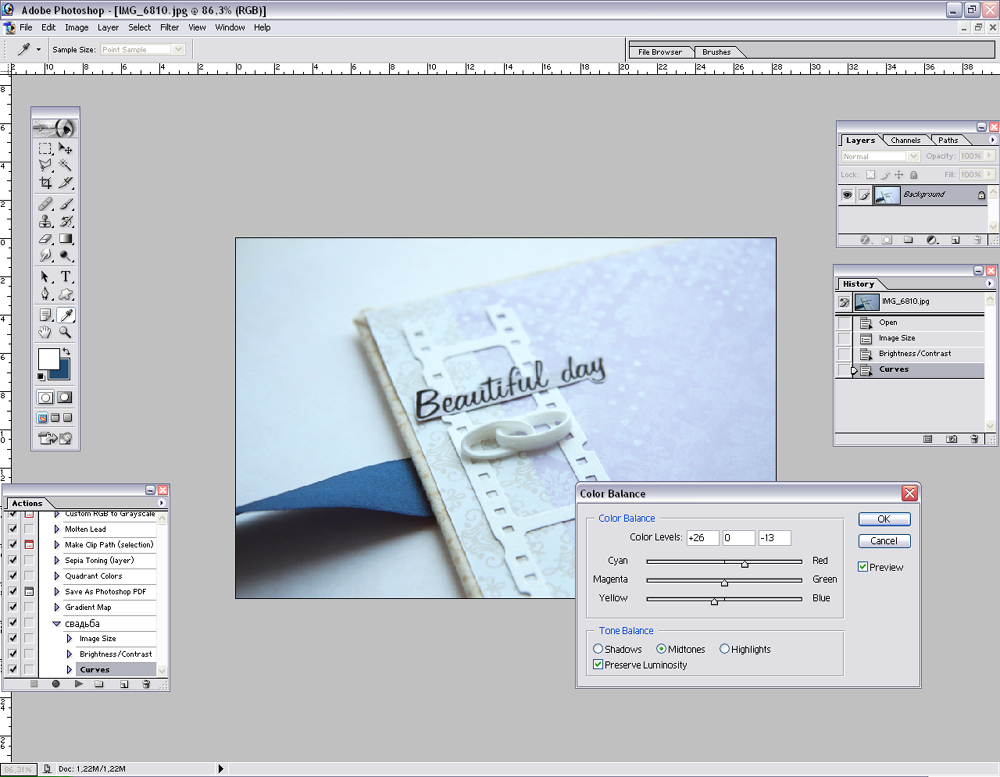1000x777 pixels.
Task: Delete the selected action with trash icon
Action: pyautogui.click(x=146, y=684)
